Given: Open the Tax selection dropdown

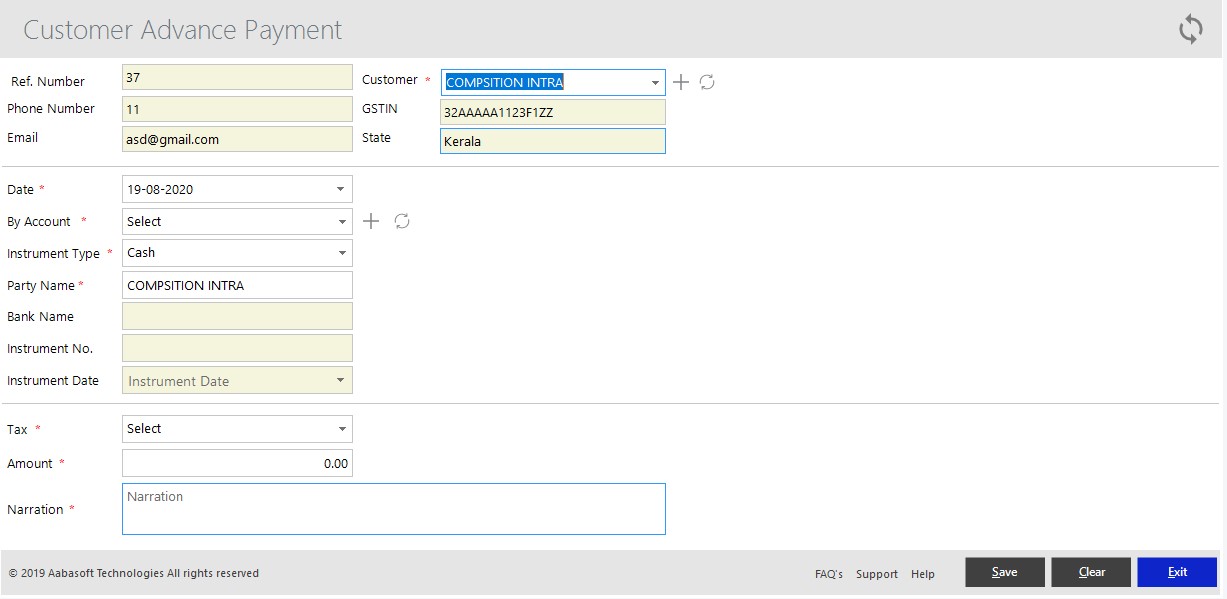Looking at the screenshot, I should tap(340, 429).
